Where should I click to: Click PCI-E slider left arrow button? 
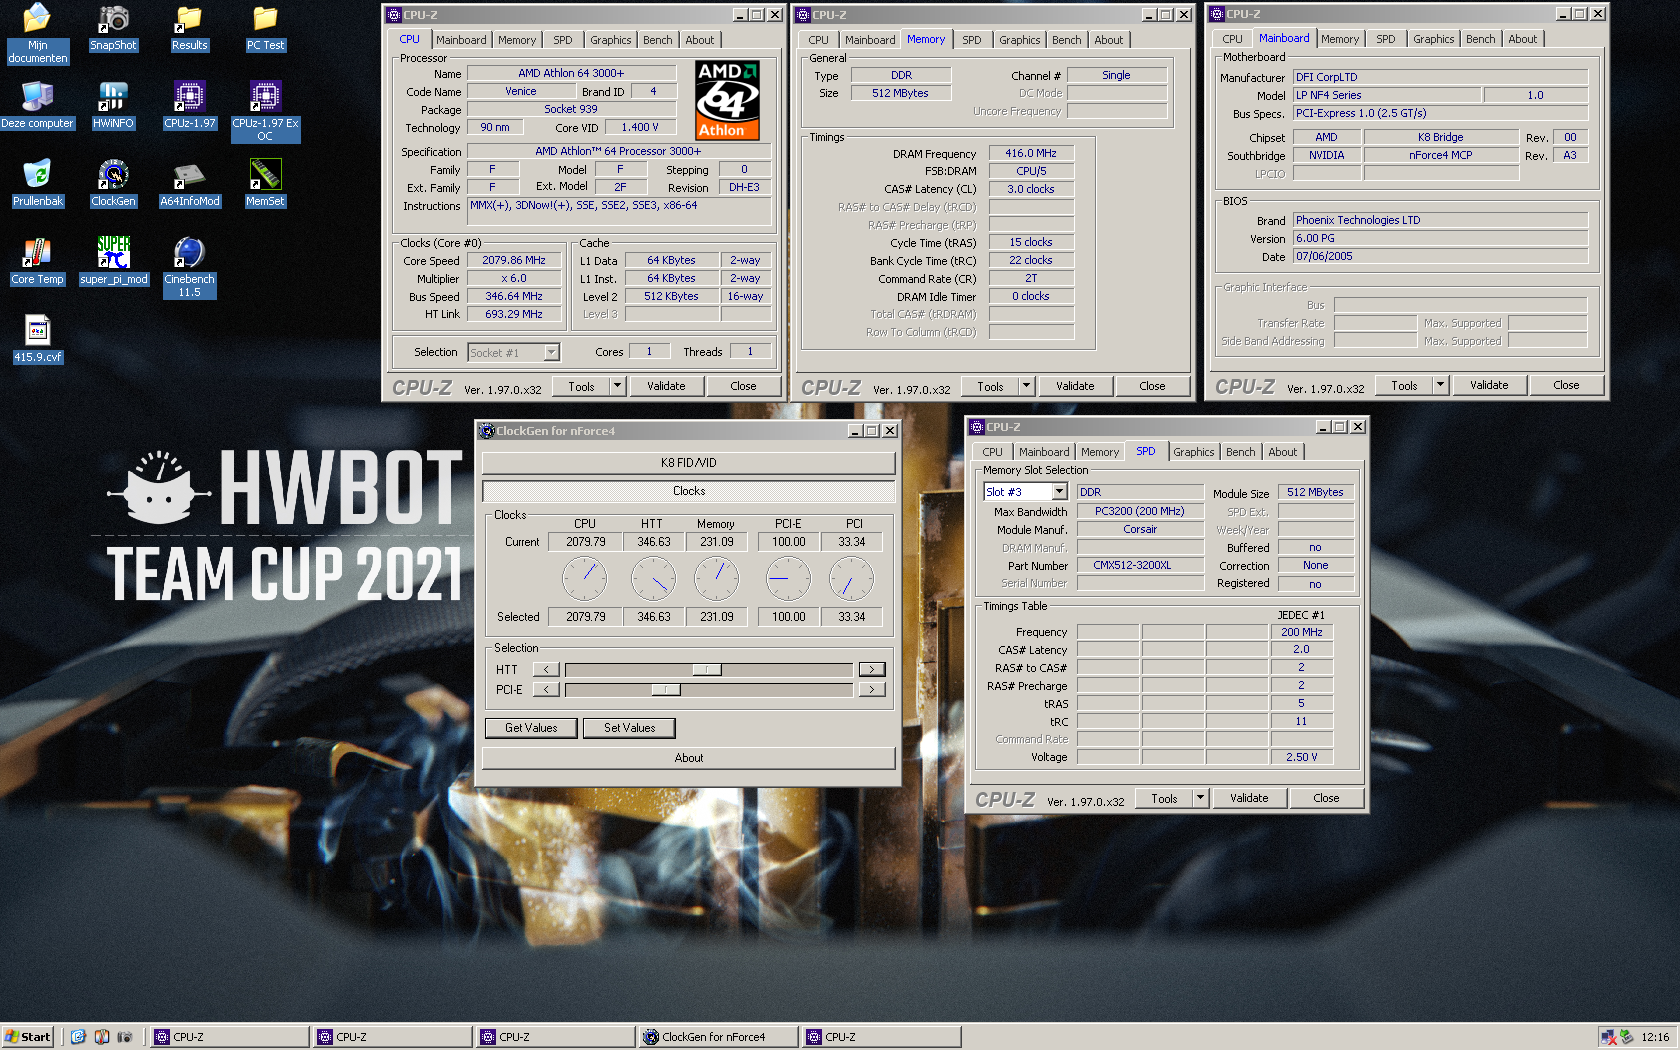[x=546, y=689]
